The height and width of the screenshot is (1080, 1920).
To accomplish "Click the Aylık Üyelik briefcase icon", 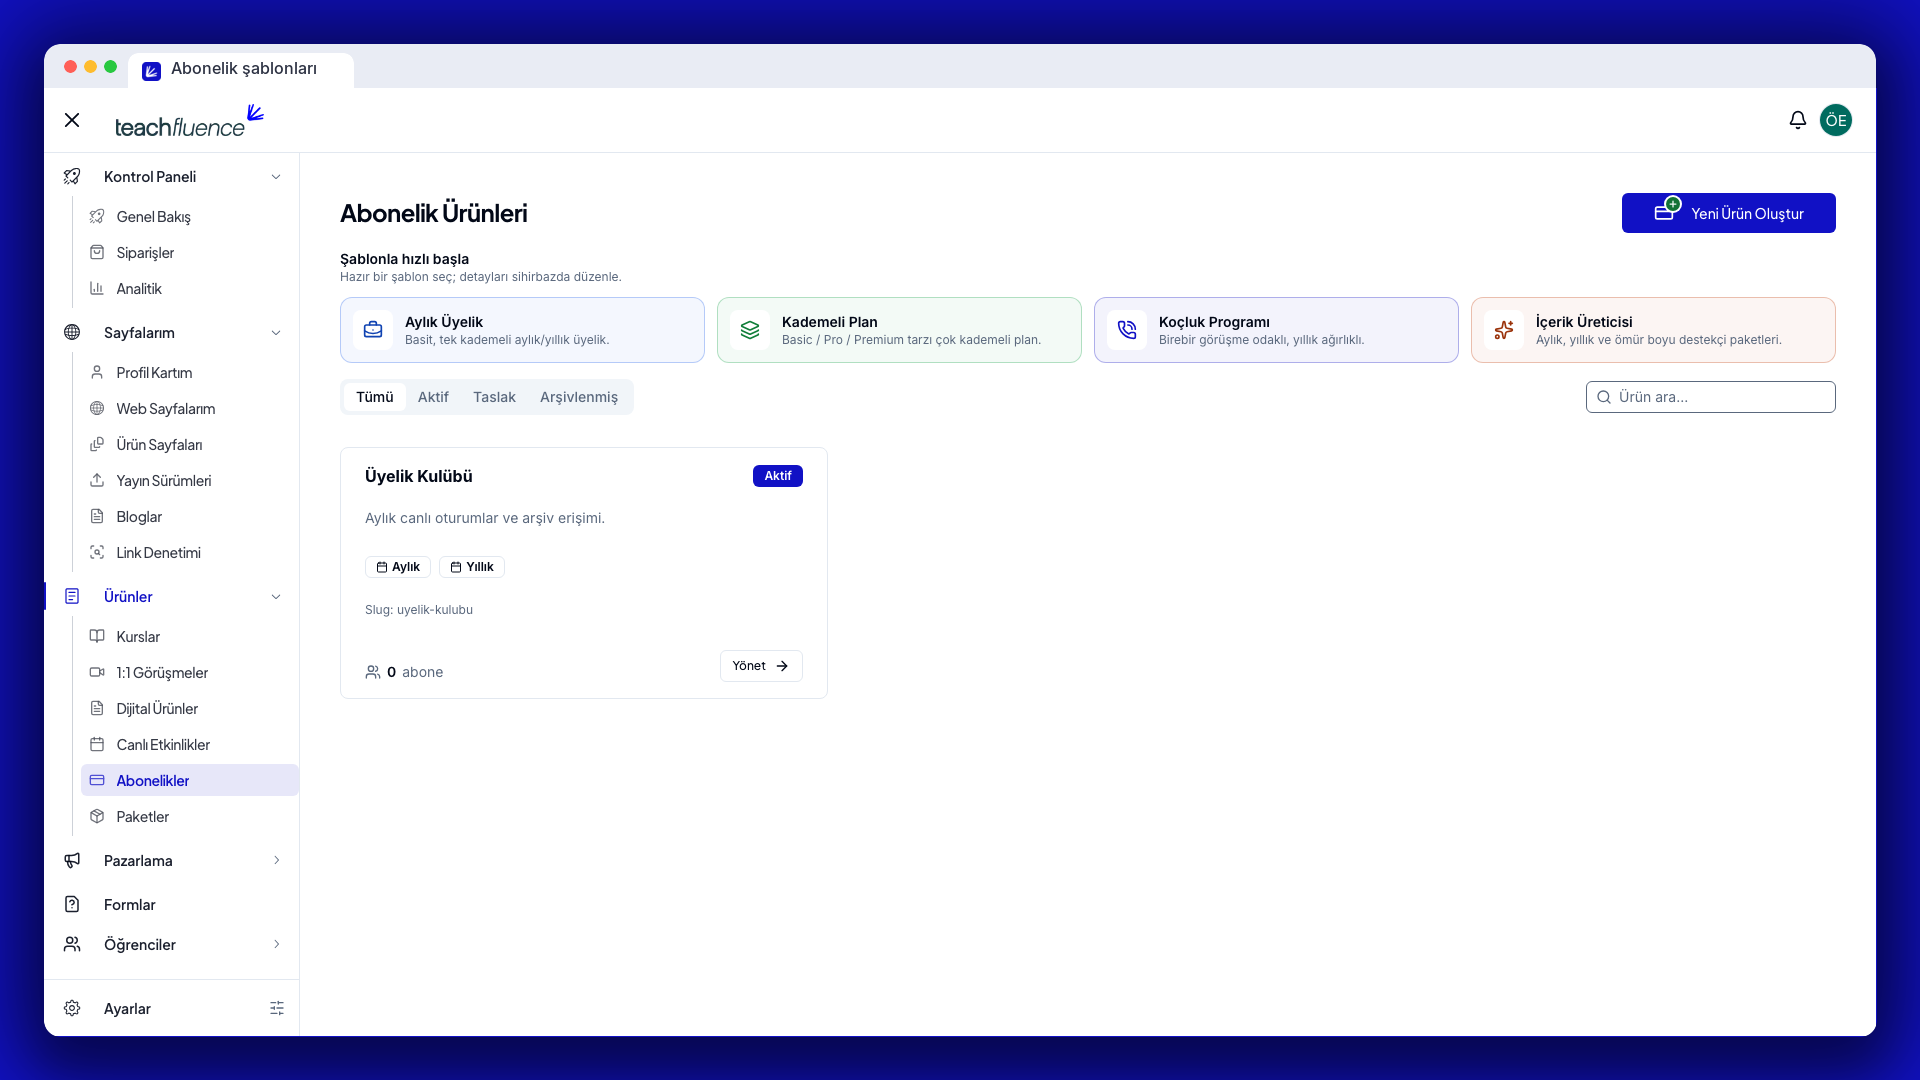I will 373,330.
